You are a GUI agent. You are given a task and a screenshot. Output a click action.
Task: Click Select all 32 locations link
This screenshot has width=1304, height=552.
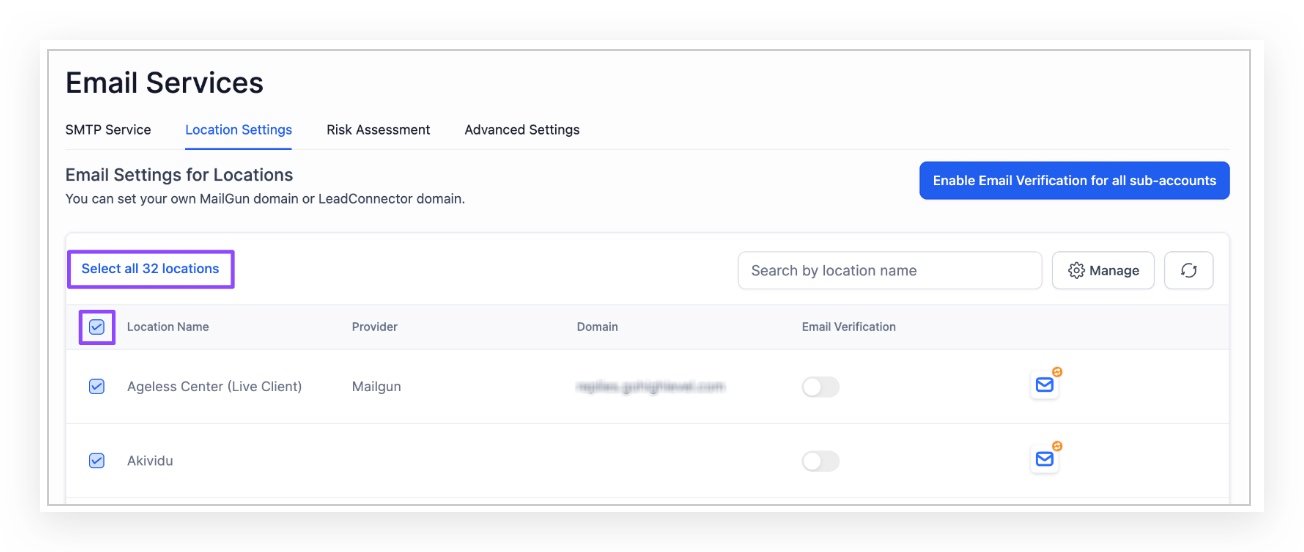click(x=150, y=269)
